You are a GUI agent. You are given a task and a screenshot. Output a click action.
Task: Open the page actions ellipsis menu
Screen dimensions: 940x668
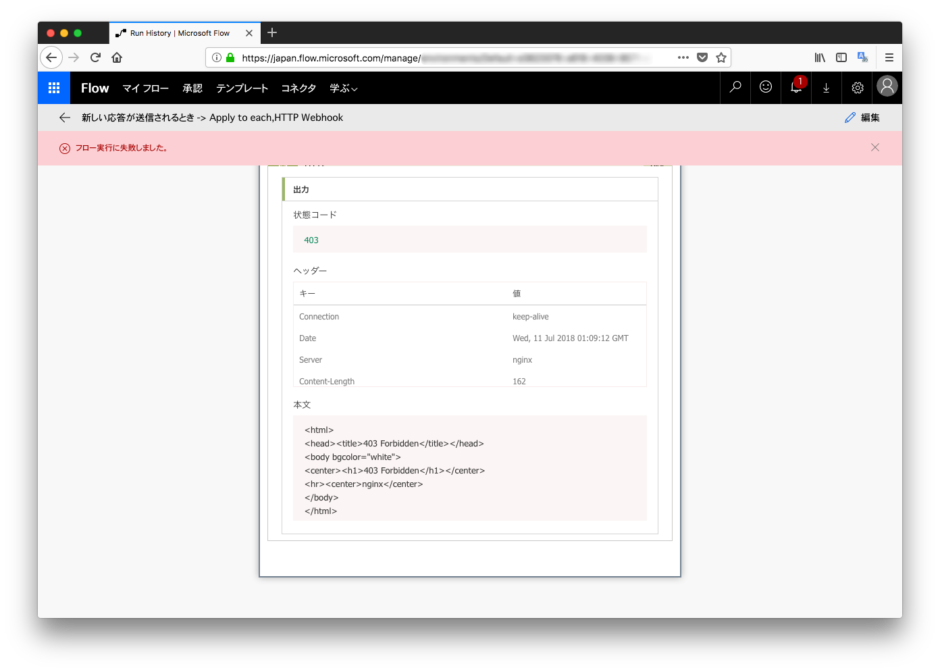(684, 57)
